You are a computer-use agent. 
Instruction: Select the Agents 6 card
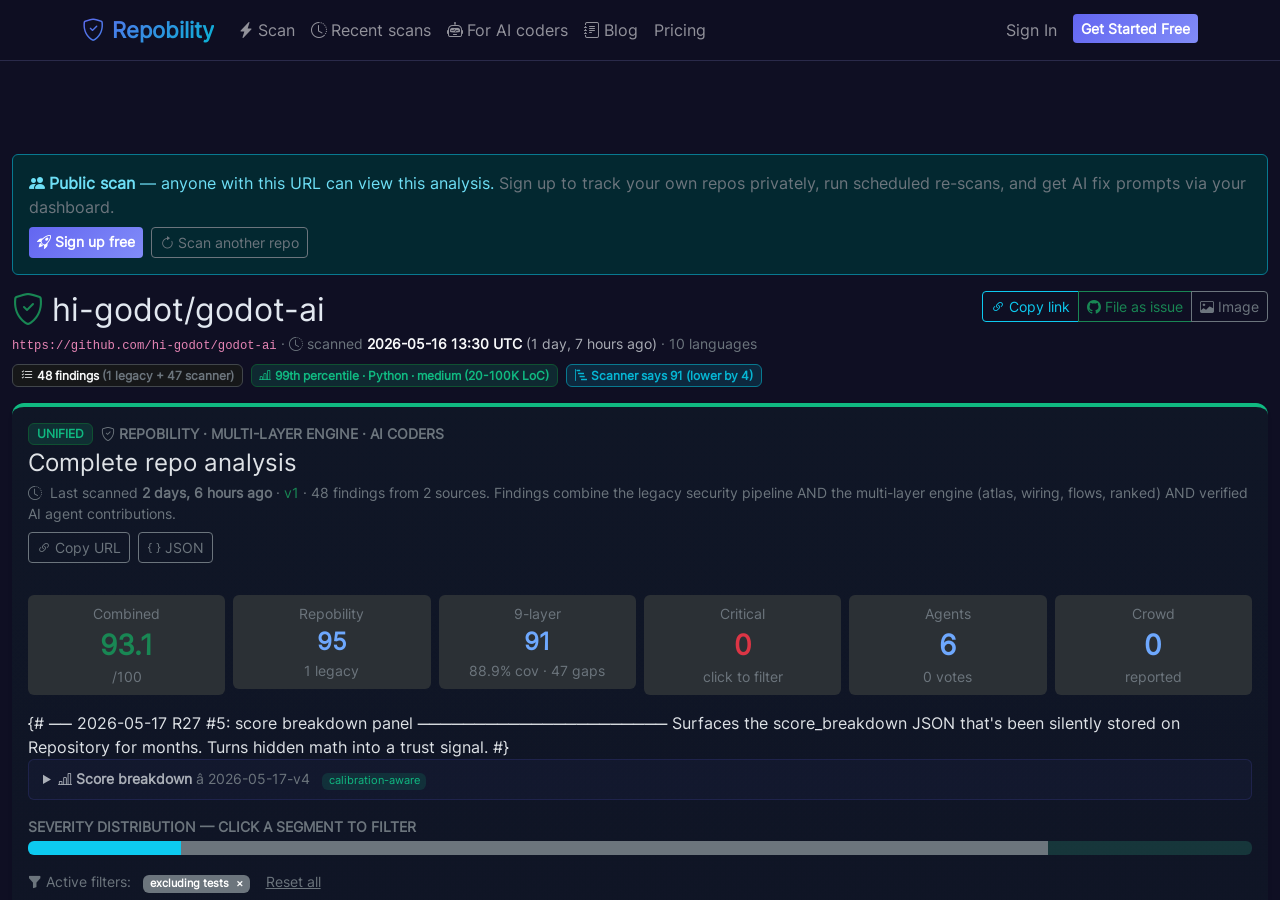948,645
